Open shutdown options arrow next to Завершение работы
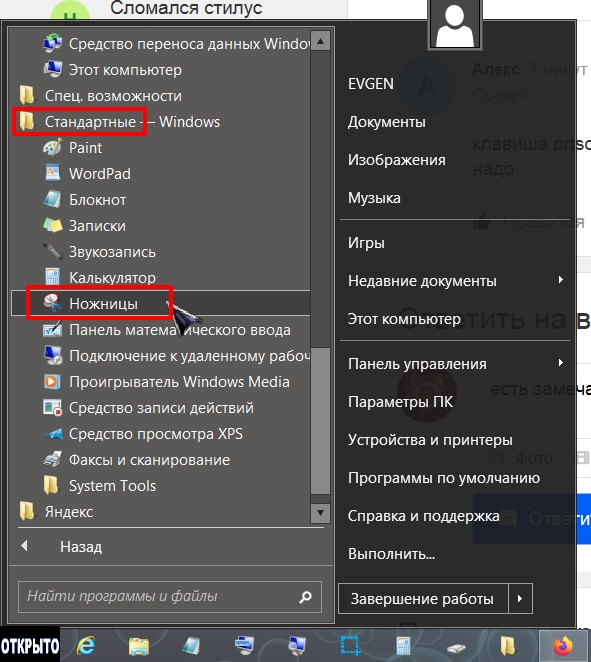Viewport: 591px width, 662px height. pyautogui.click(x=520, y=599)
